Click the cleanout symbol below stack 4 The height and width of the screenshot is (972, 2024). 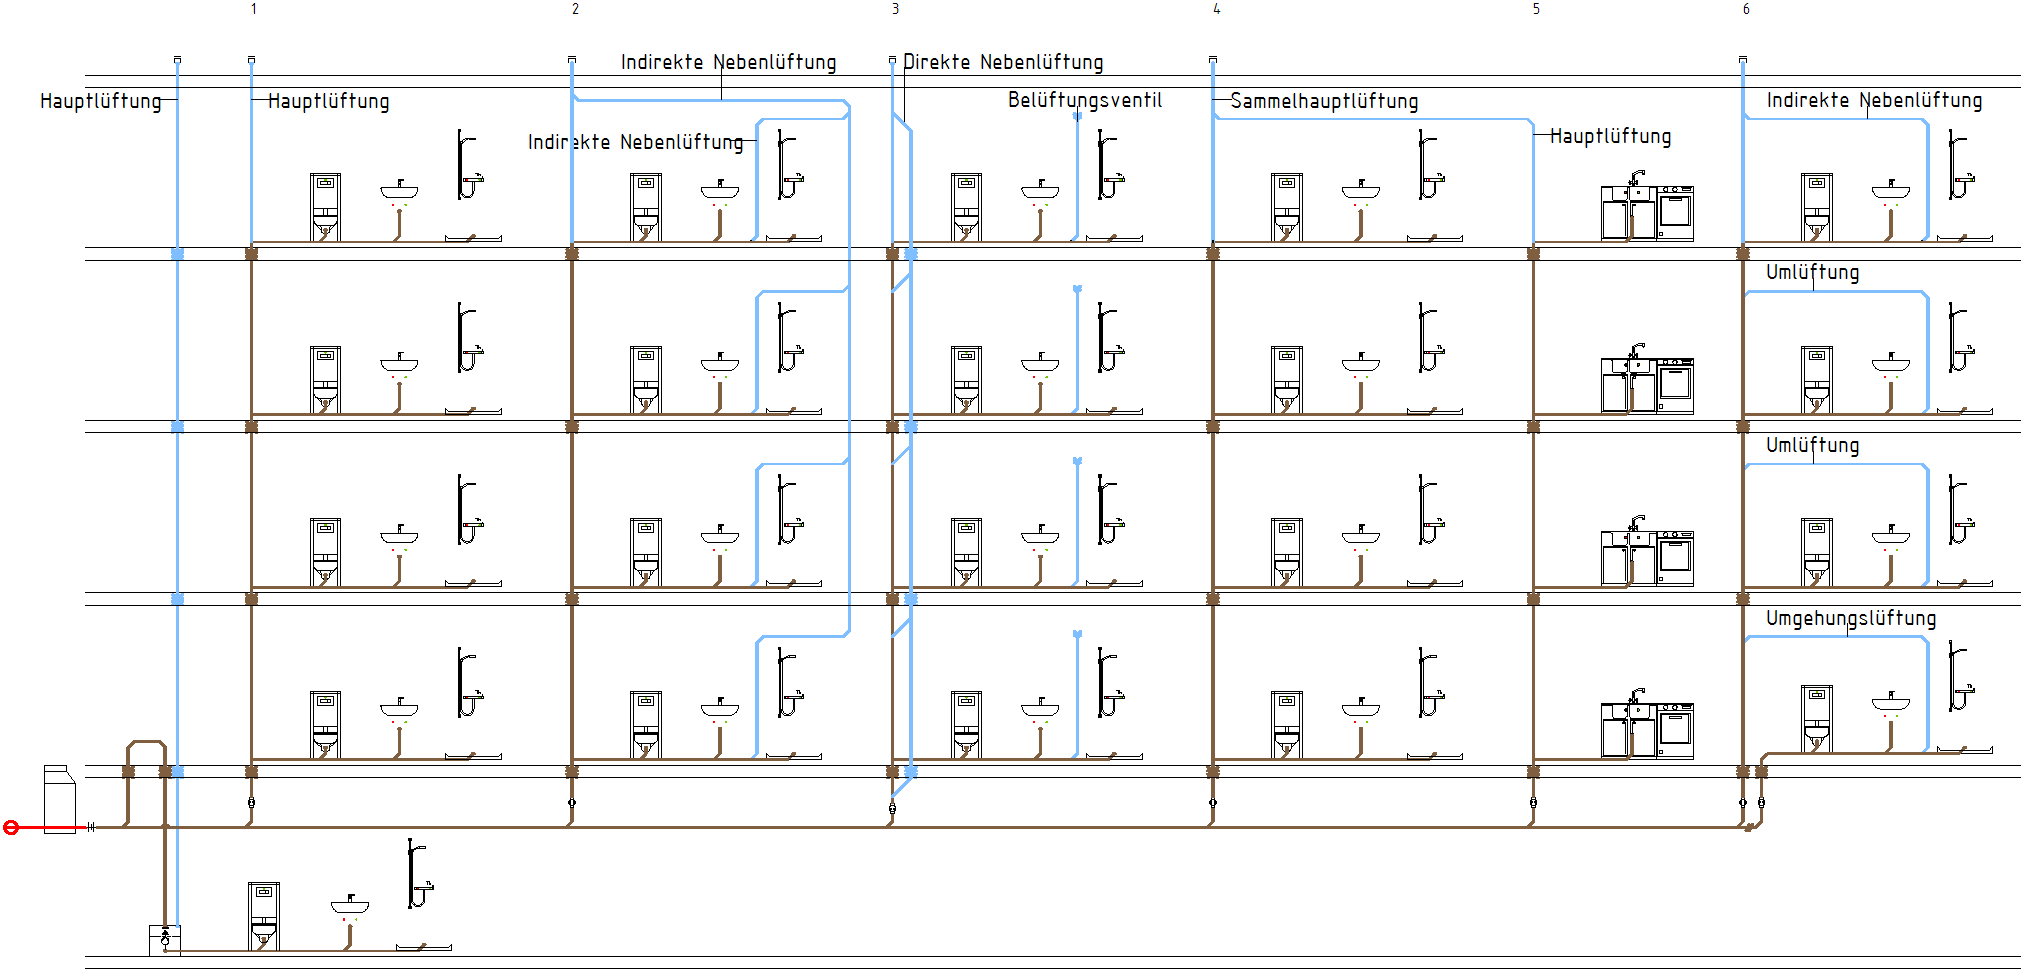pos(1213,802)
